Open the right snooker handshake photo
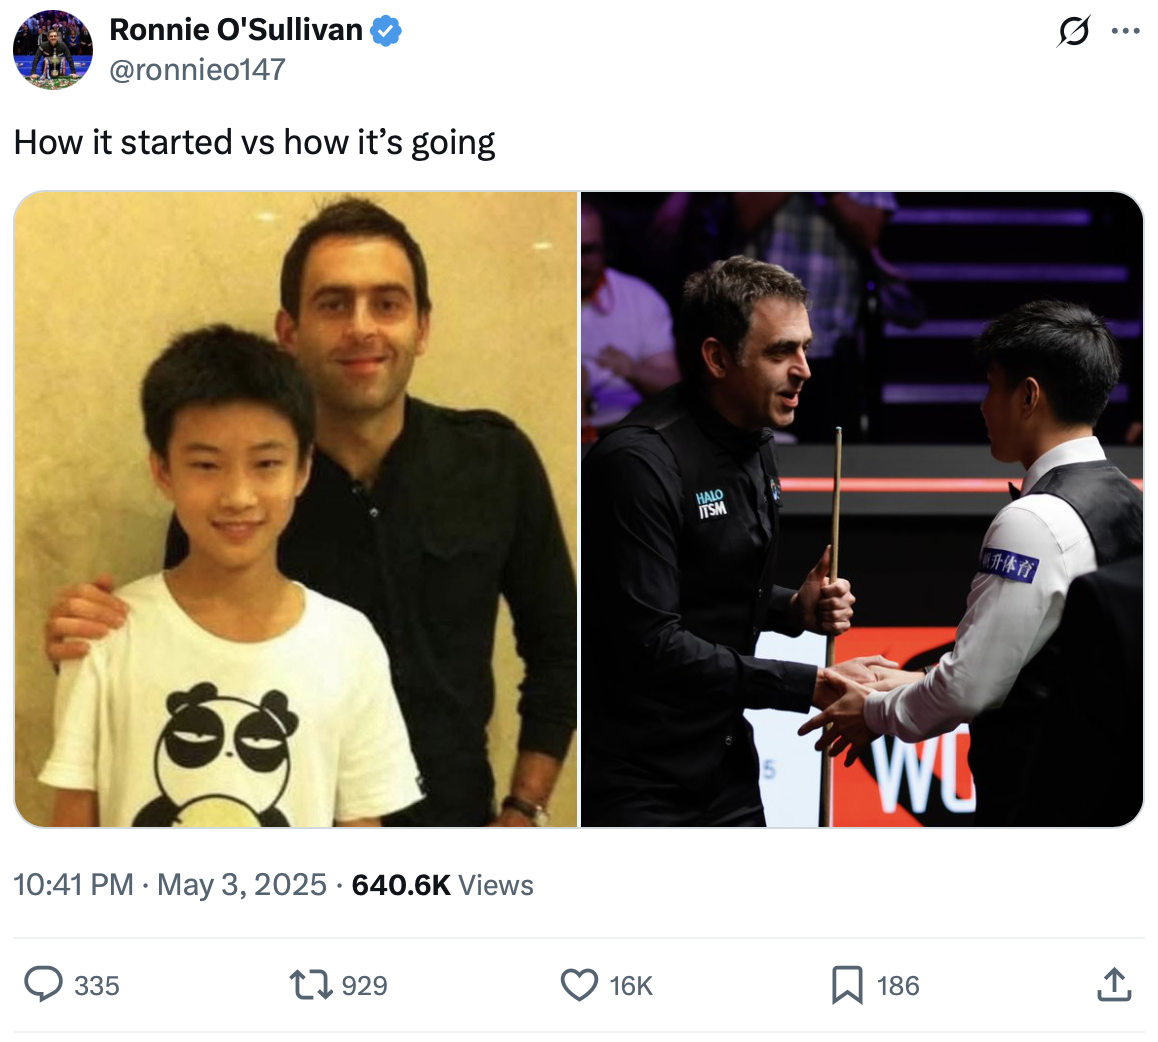 862,509
